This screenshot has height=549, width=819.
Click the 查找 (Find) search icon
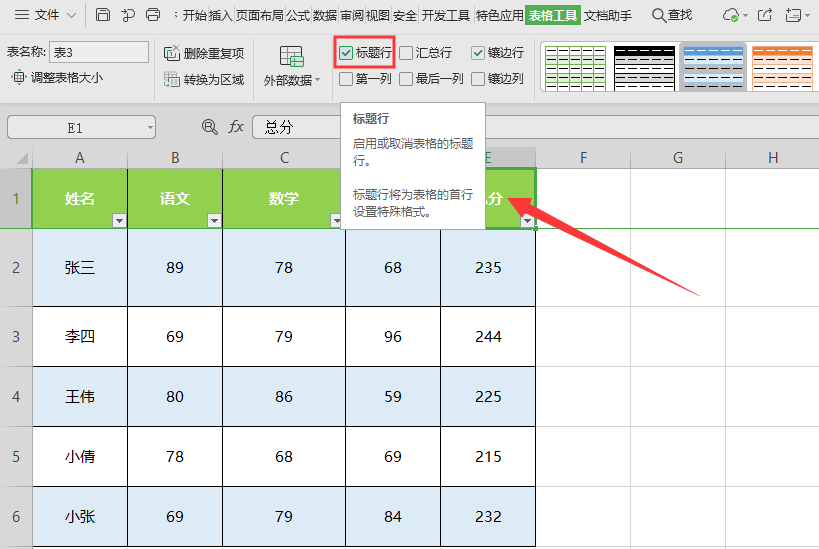[x=660, y=15]
